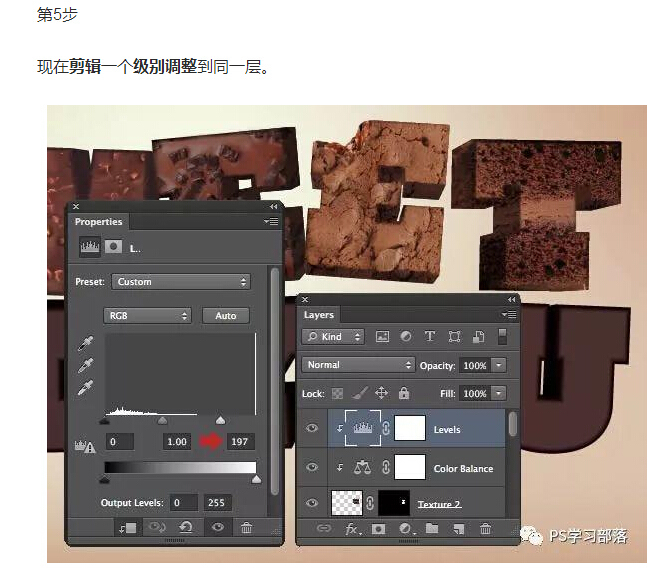Create new fill or adjustment layer

pos(406,529)
